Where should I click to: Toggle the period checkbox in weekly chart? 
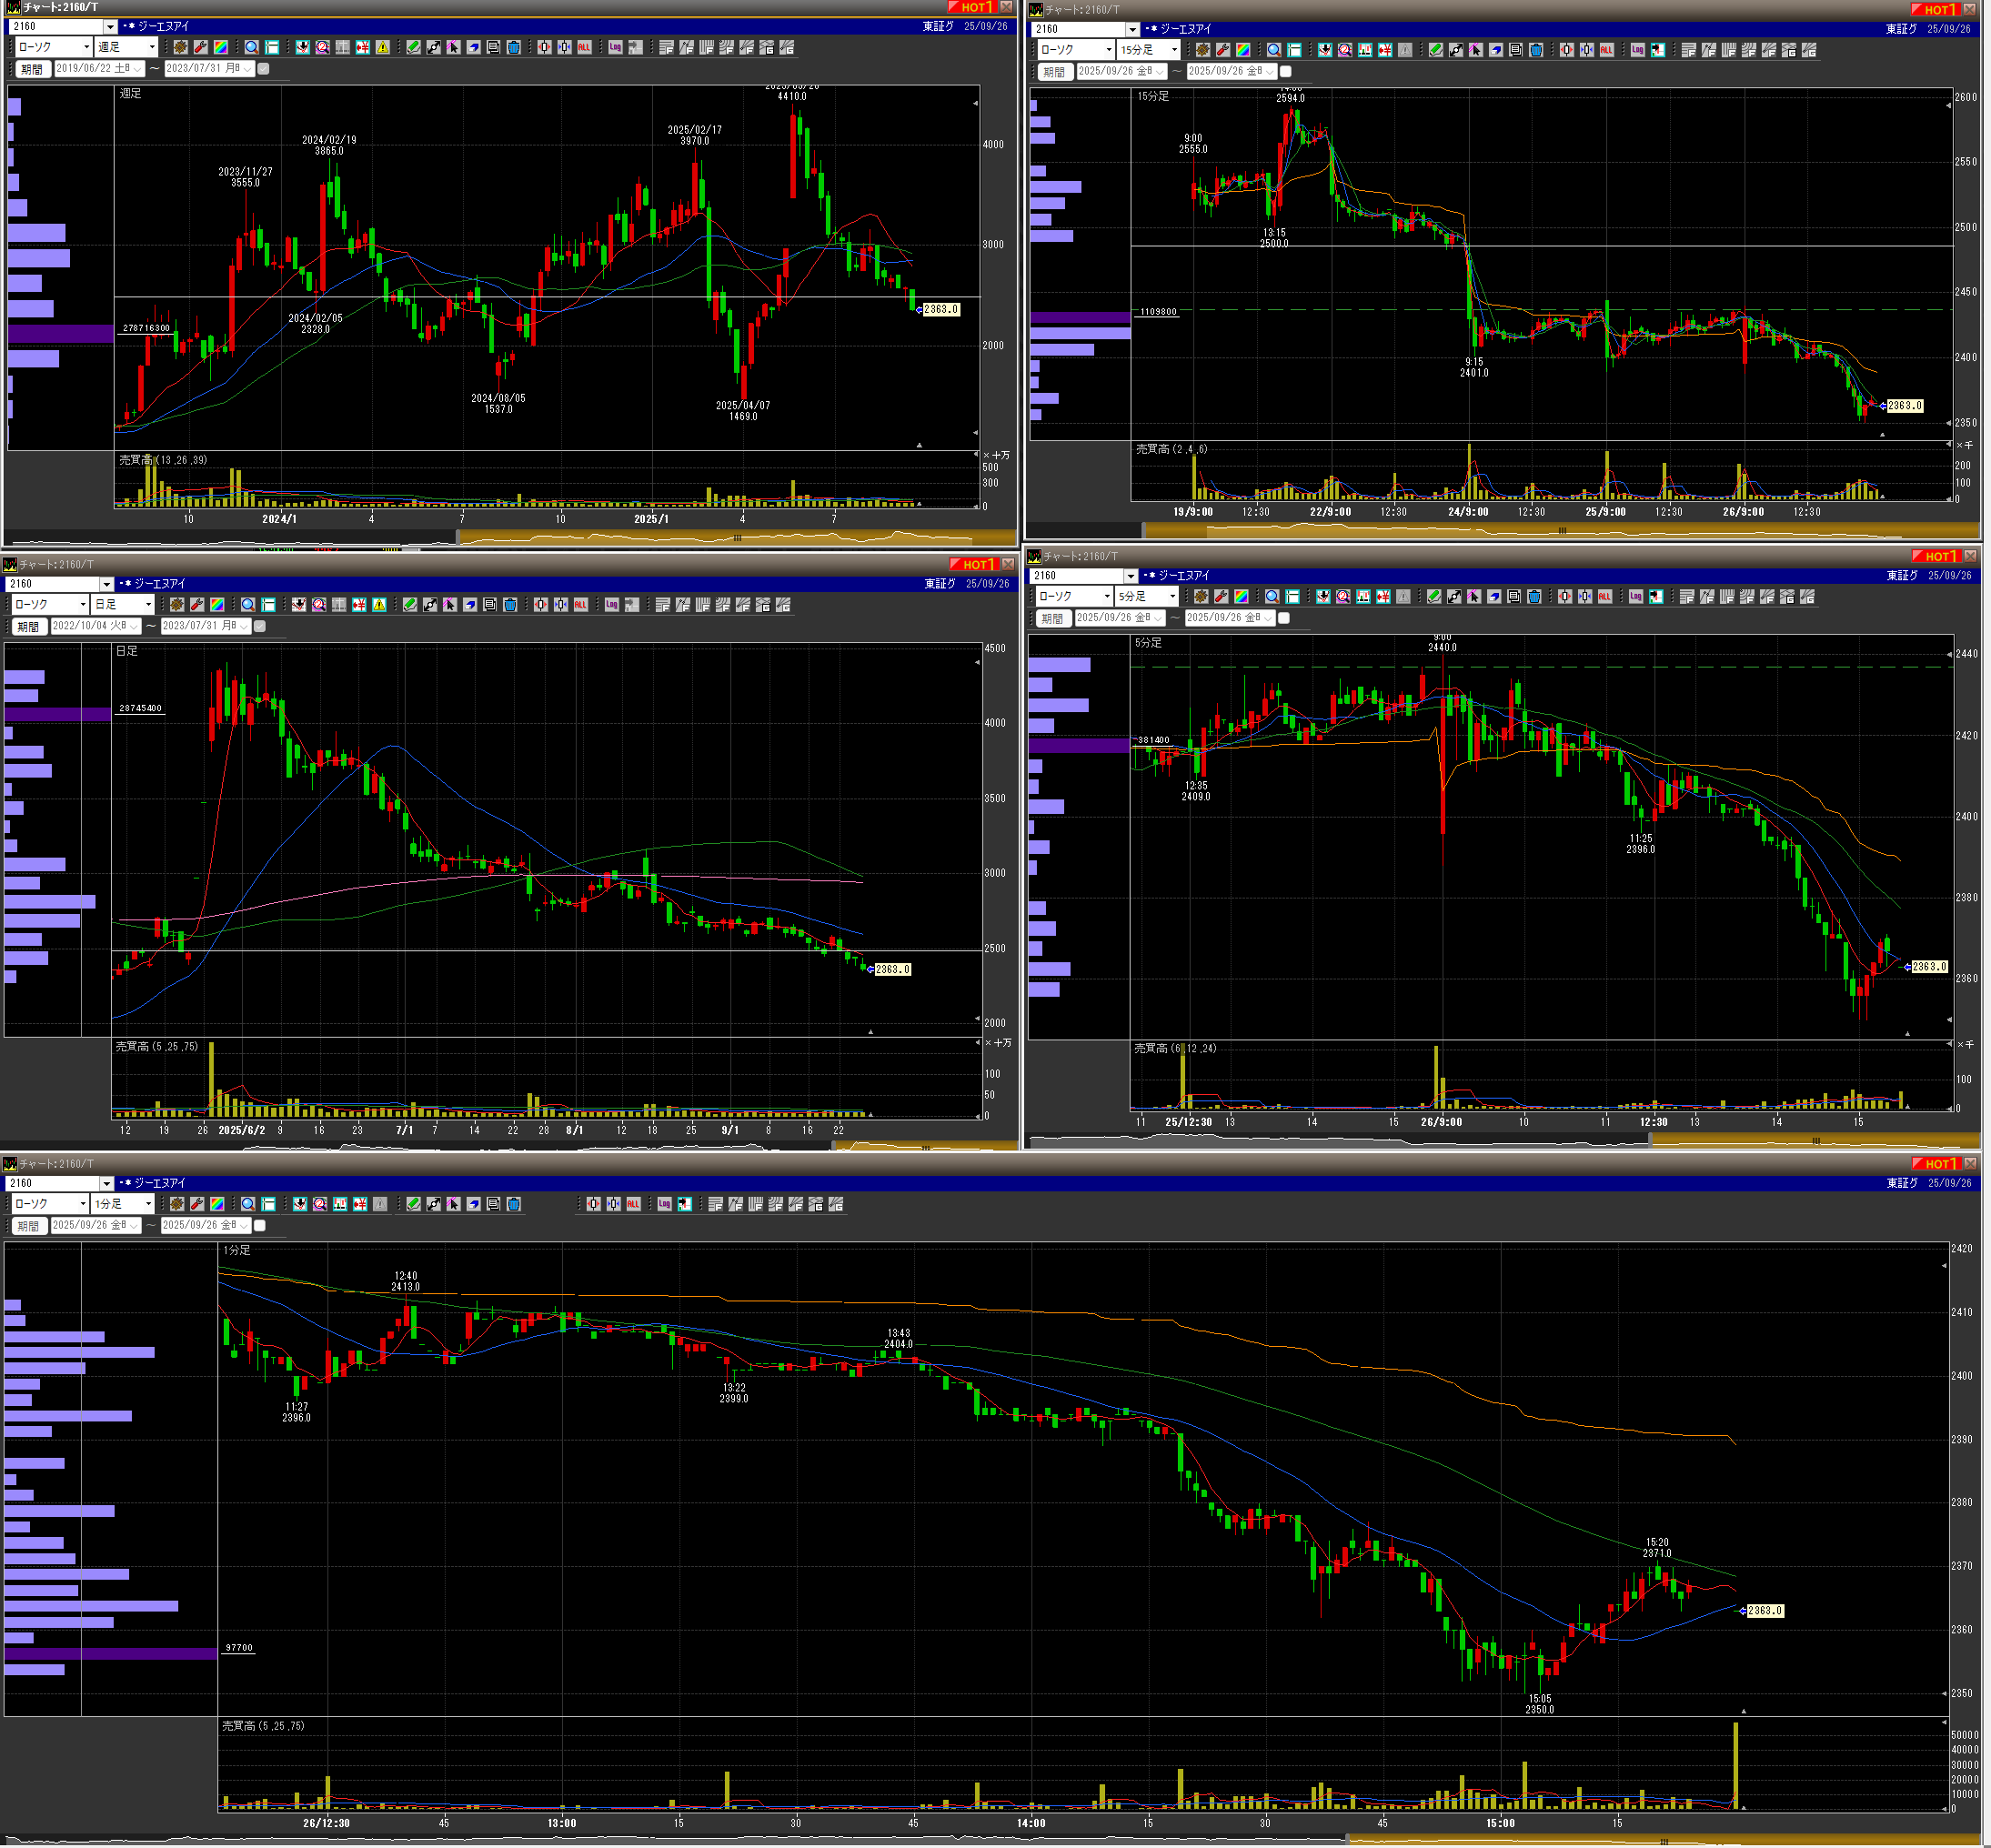point(263,69)
